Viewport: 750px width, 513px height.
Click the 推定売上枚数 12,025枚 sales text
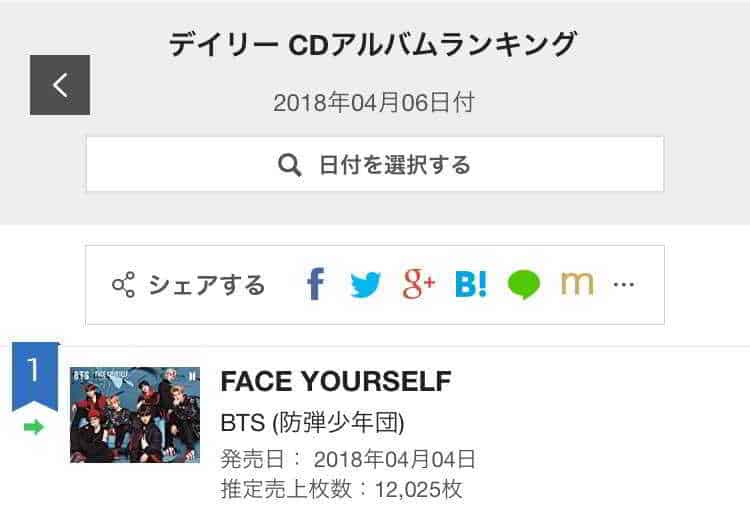341,490
